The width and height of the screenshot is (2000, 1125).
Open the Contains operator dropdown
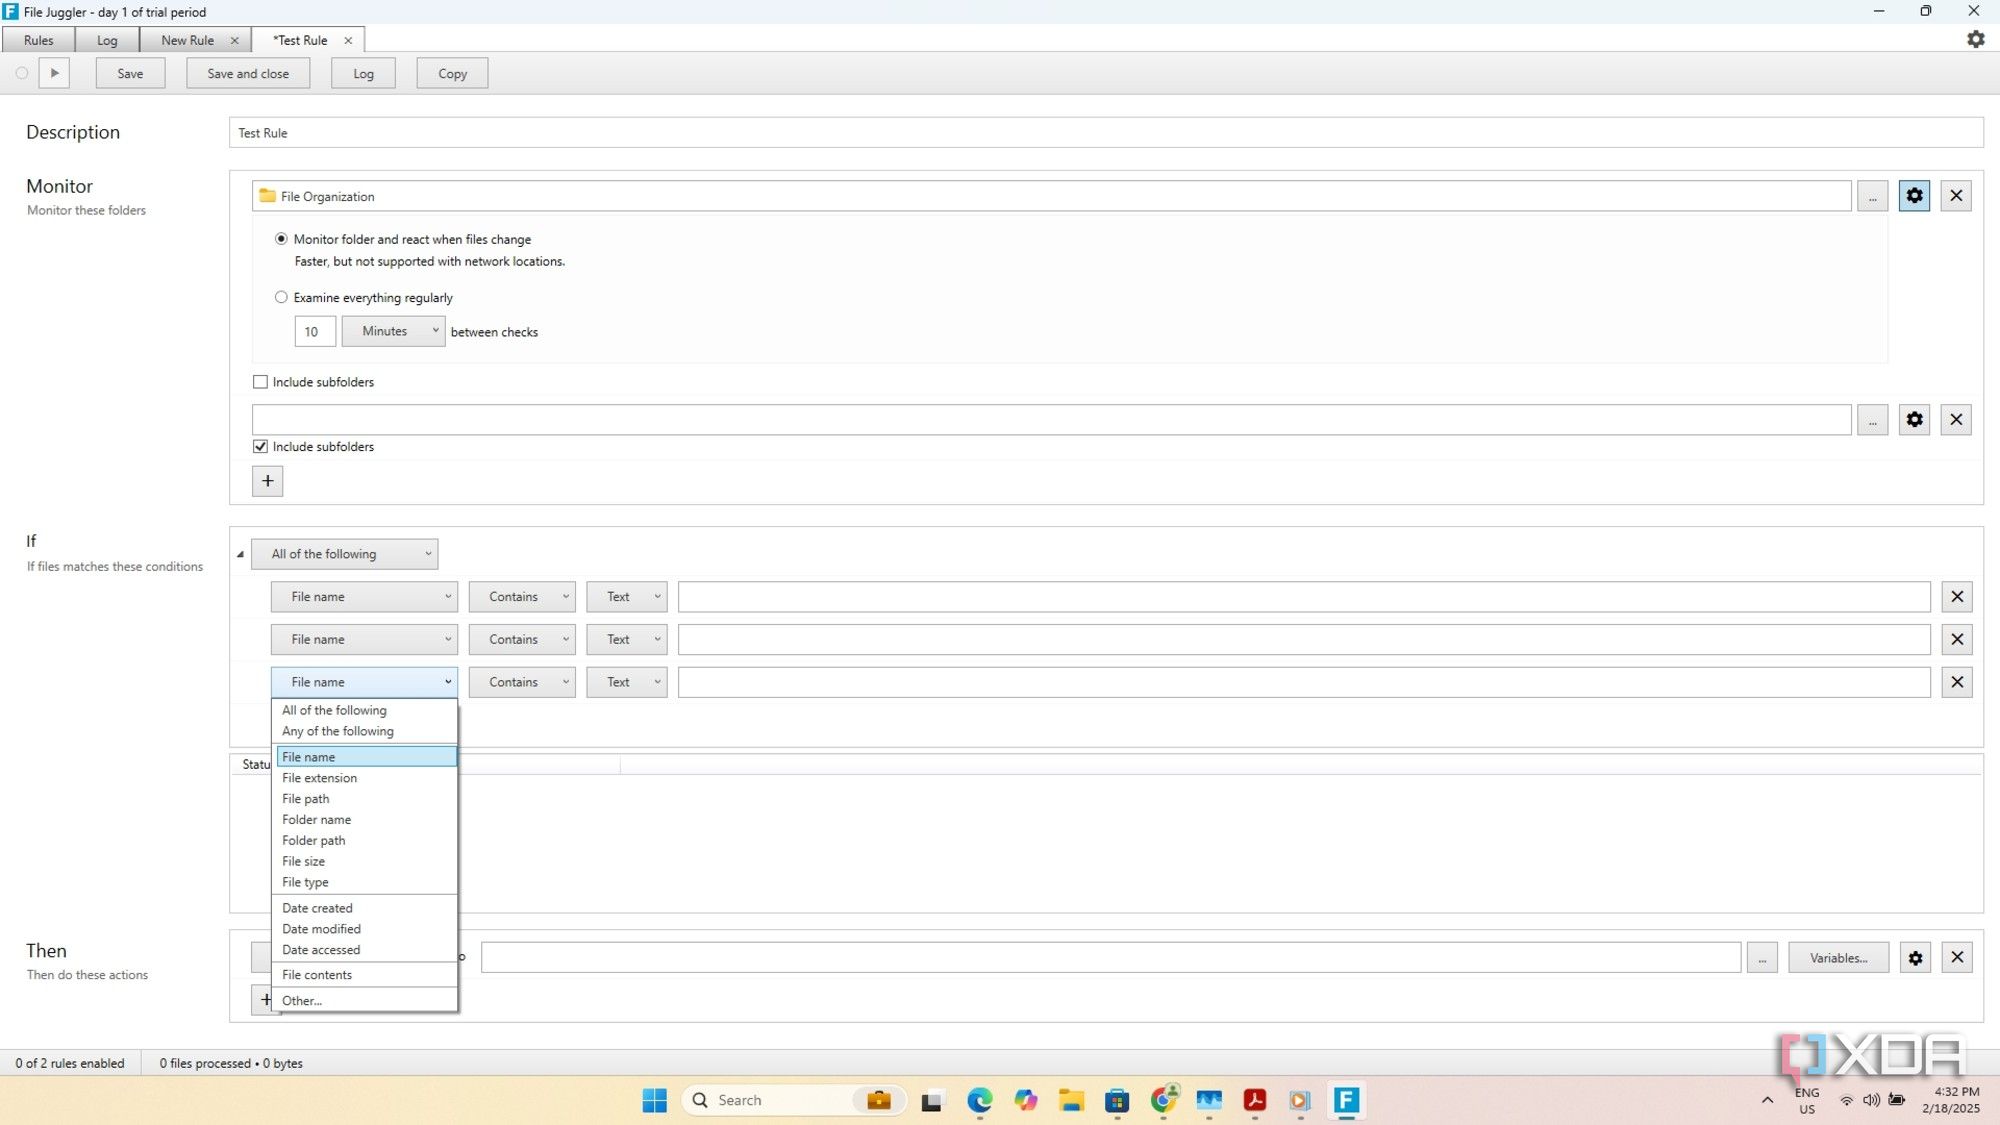pyautogui.click(x=521, y=596)
